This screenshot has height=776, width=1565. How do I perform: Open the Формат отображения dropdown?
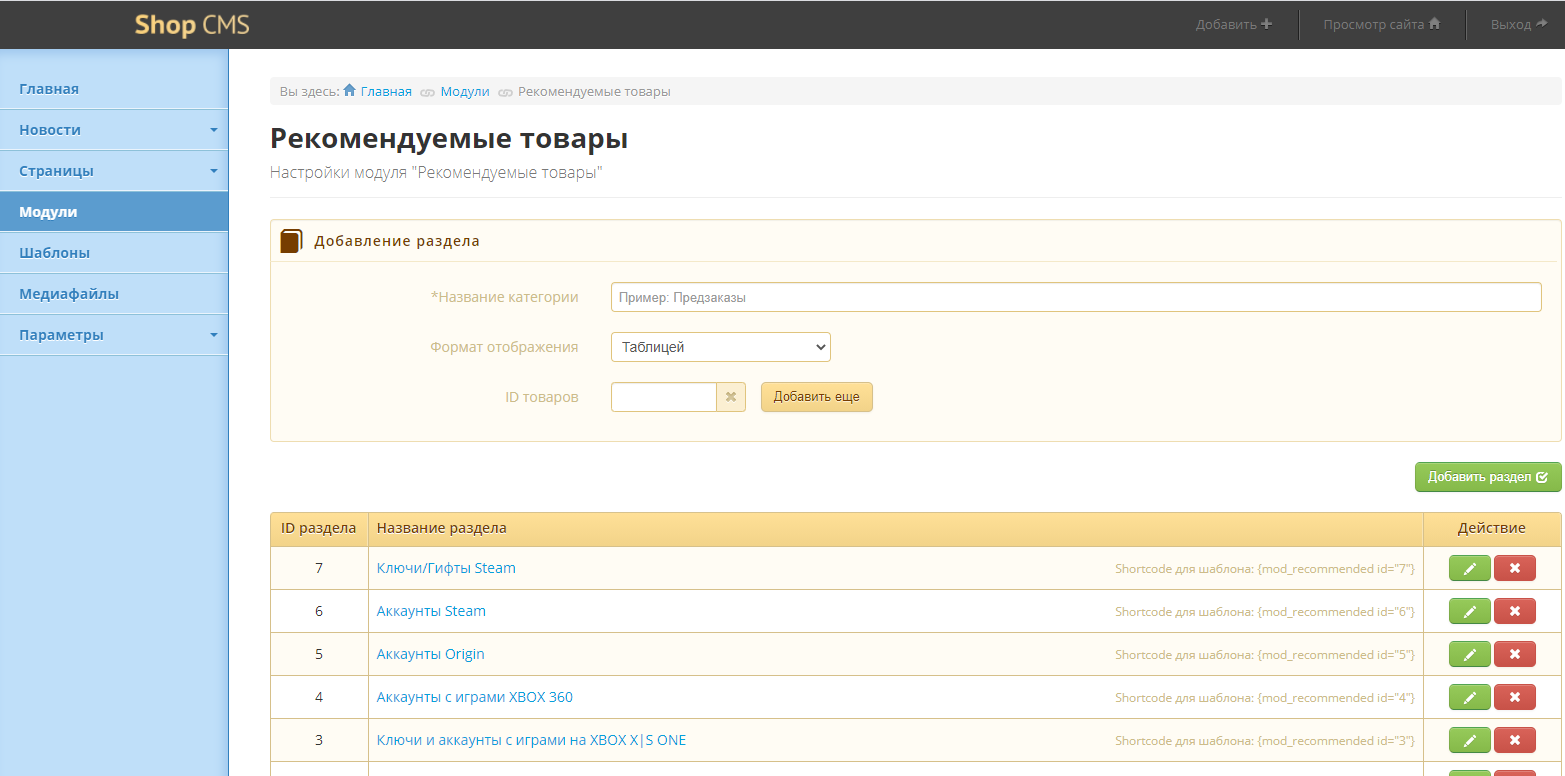721,347
